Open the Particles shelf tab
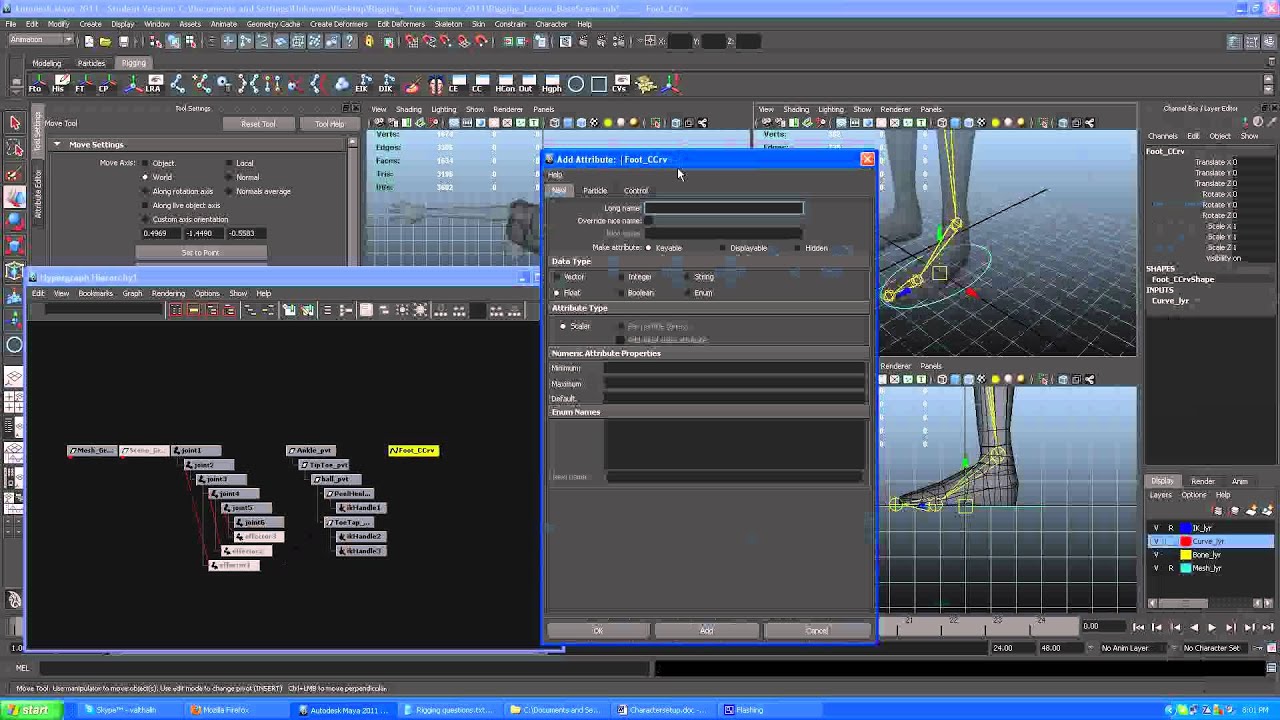The height and width of the screenshot is (720, 1280). [91, 63]
